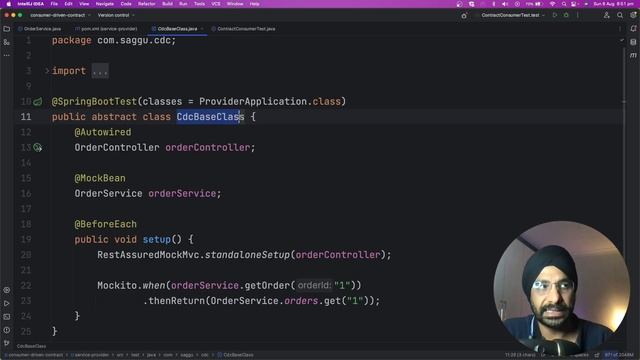Open the Code menu
Image resolution: width=640 pixels, height=360 pixels.
point(126,4)
